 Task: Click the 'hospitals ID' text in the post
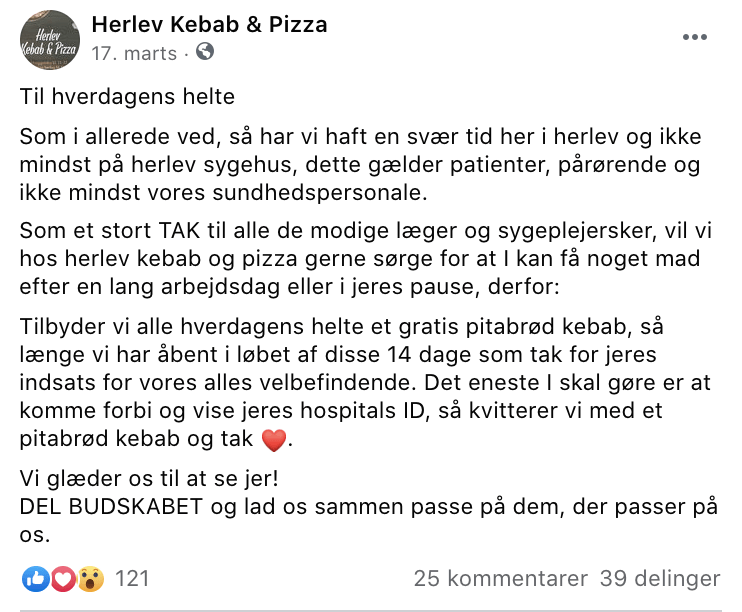(362, 410)
